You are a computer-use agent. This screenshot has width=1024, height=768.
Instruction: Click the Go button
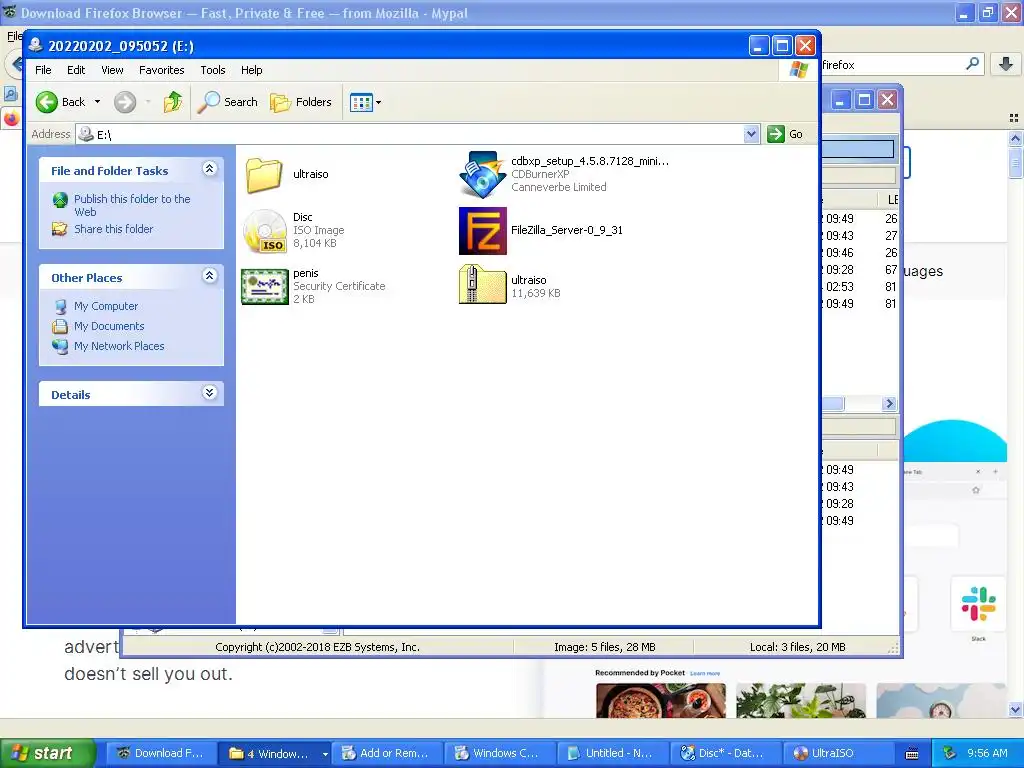pyautogui.click(x=786, y=134)
